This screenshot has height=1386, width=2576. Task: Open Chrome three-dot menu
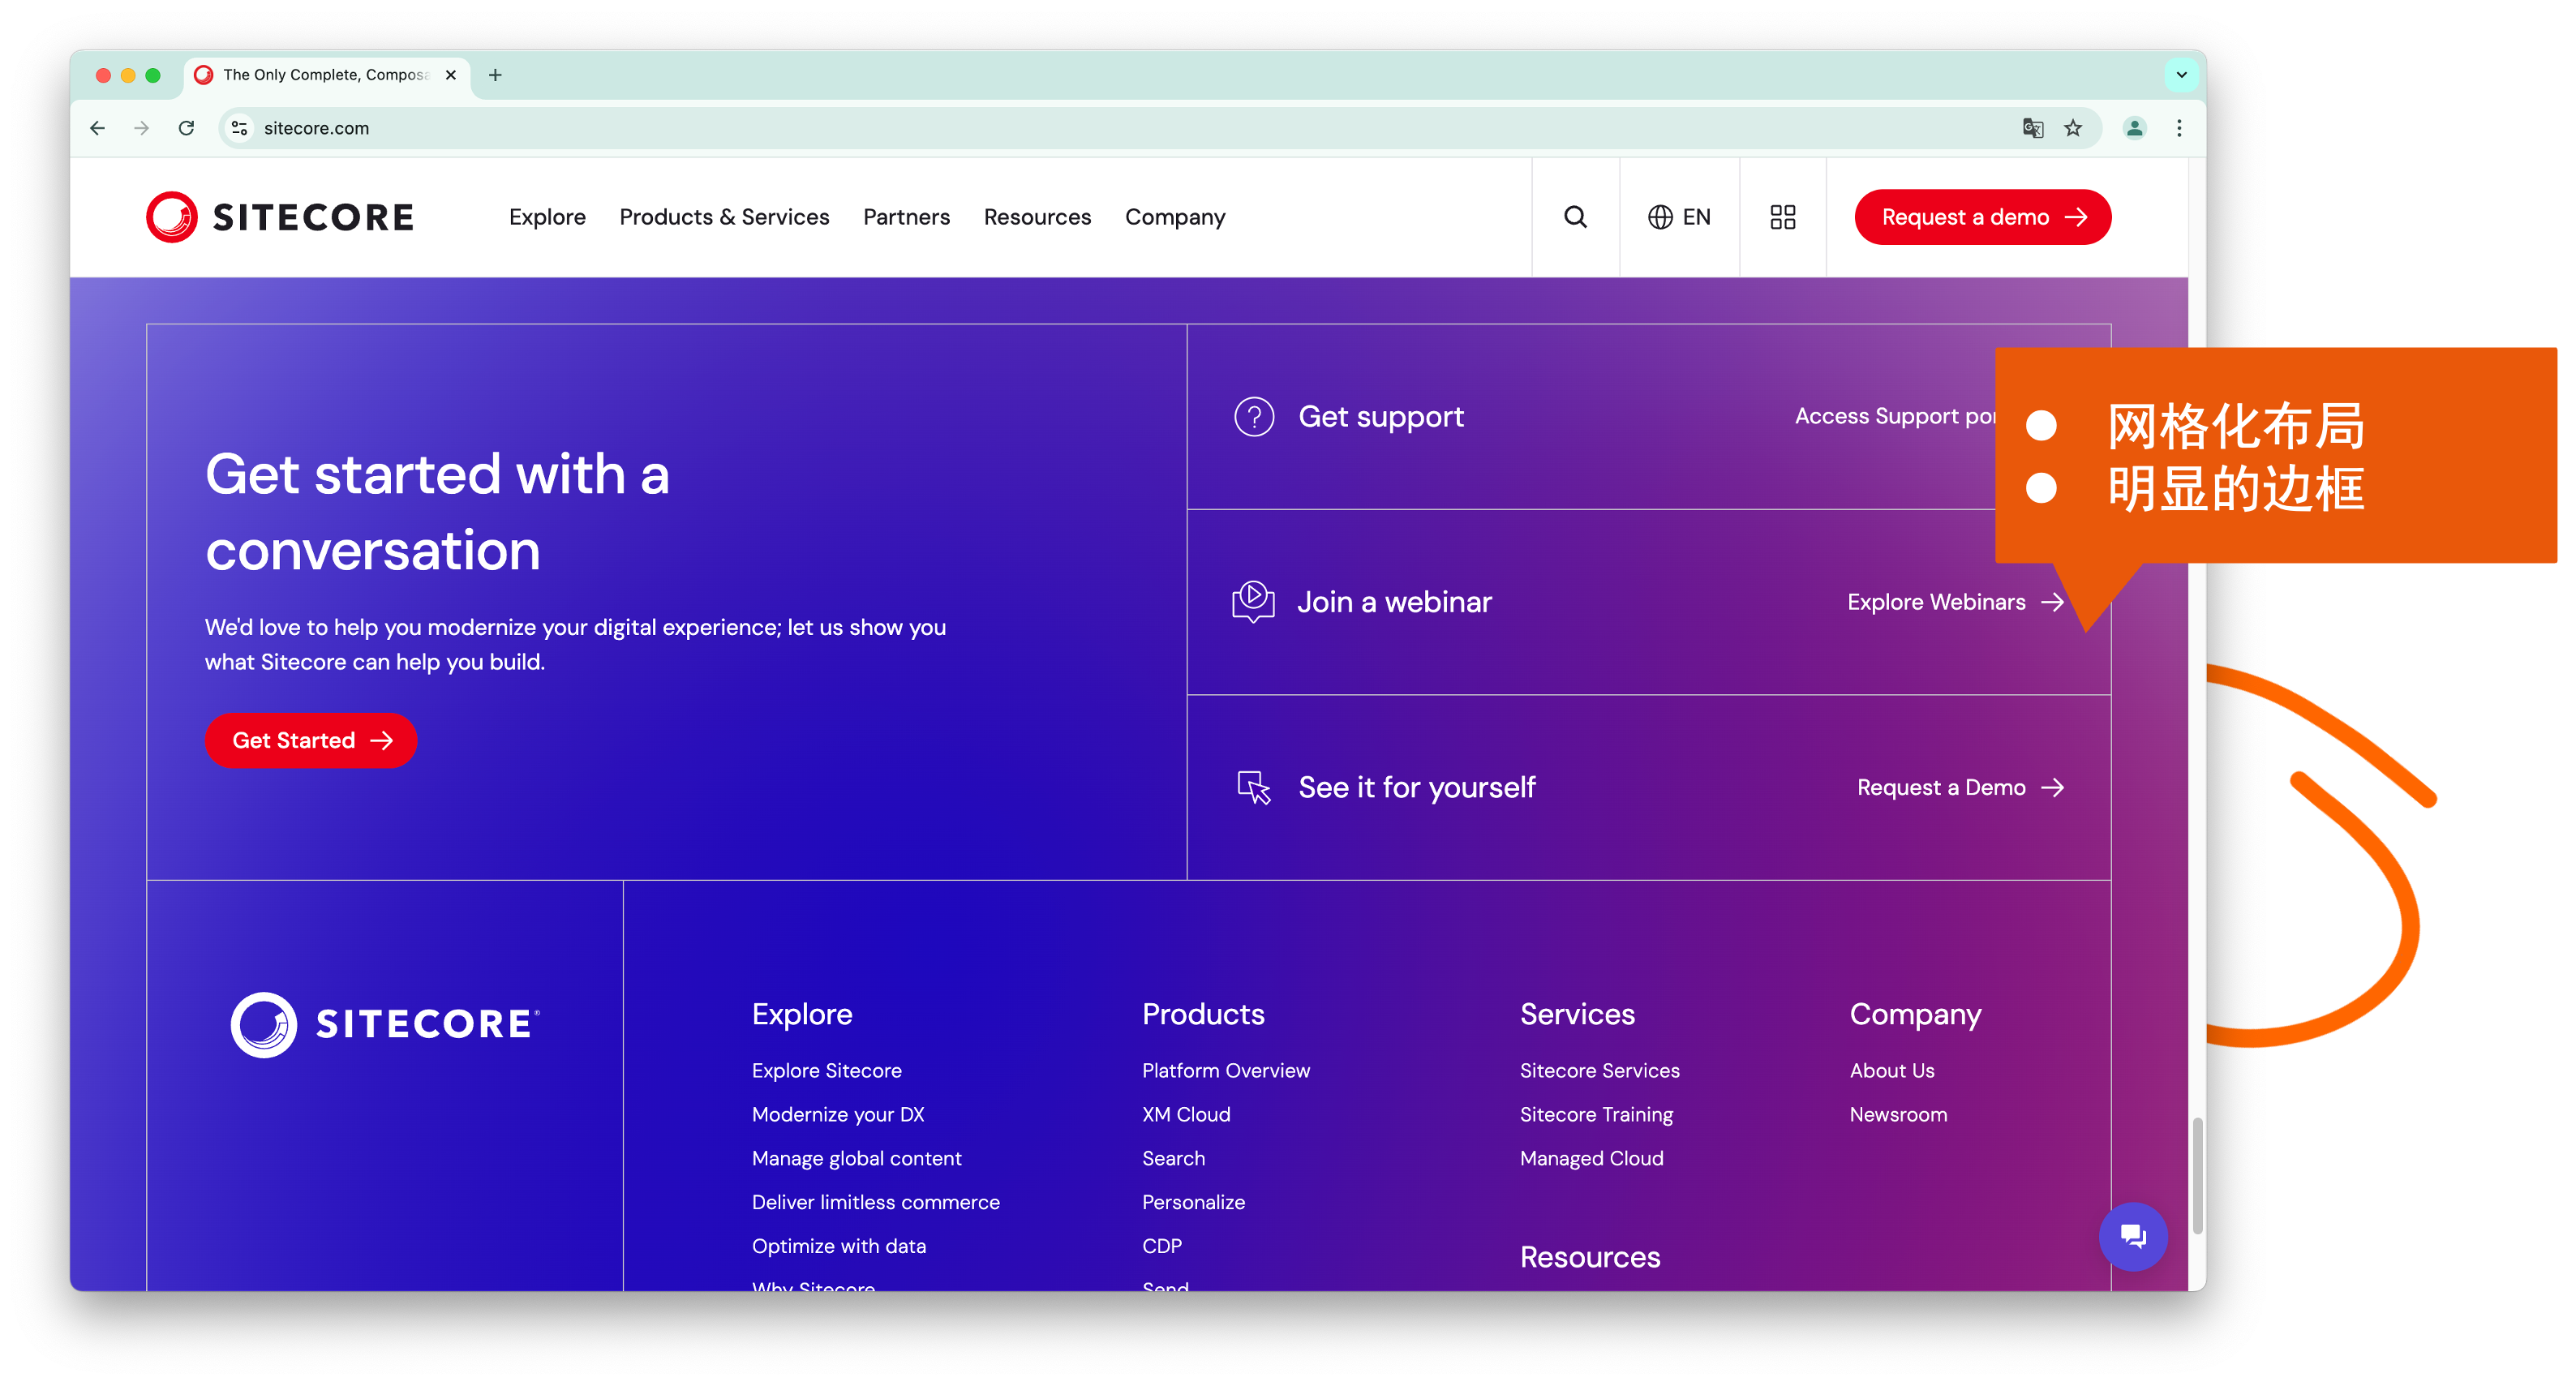coord(2179,128)
